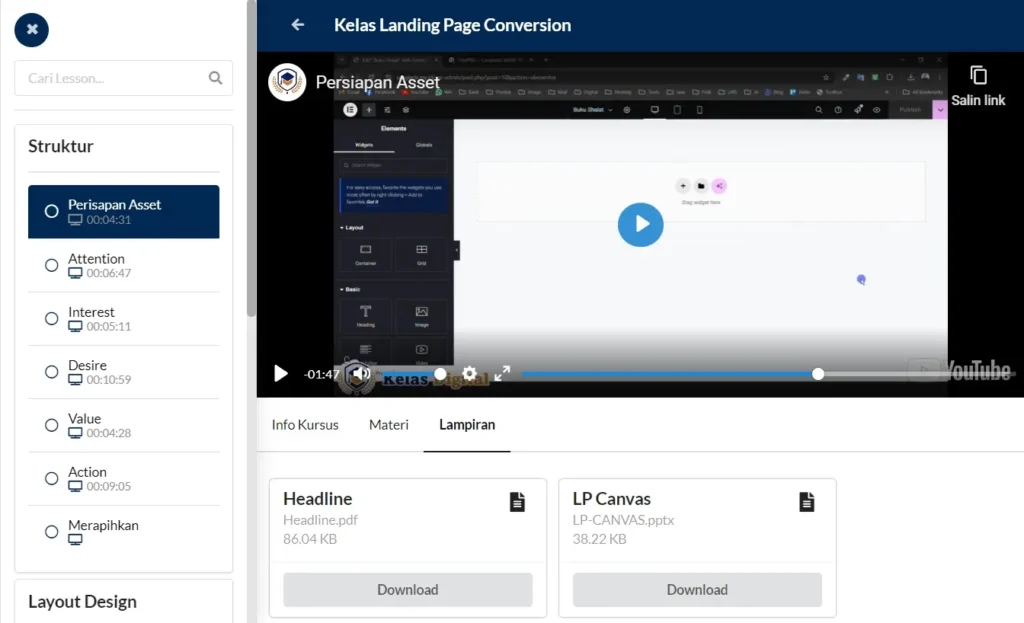Pick the Action lesson circle
Viewport: 1024px width, 623px height.
click(x=52, y=479)
